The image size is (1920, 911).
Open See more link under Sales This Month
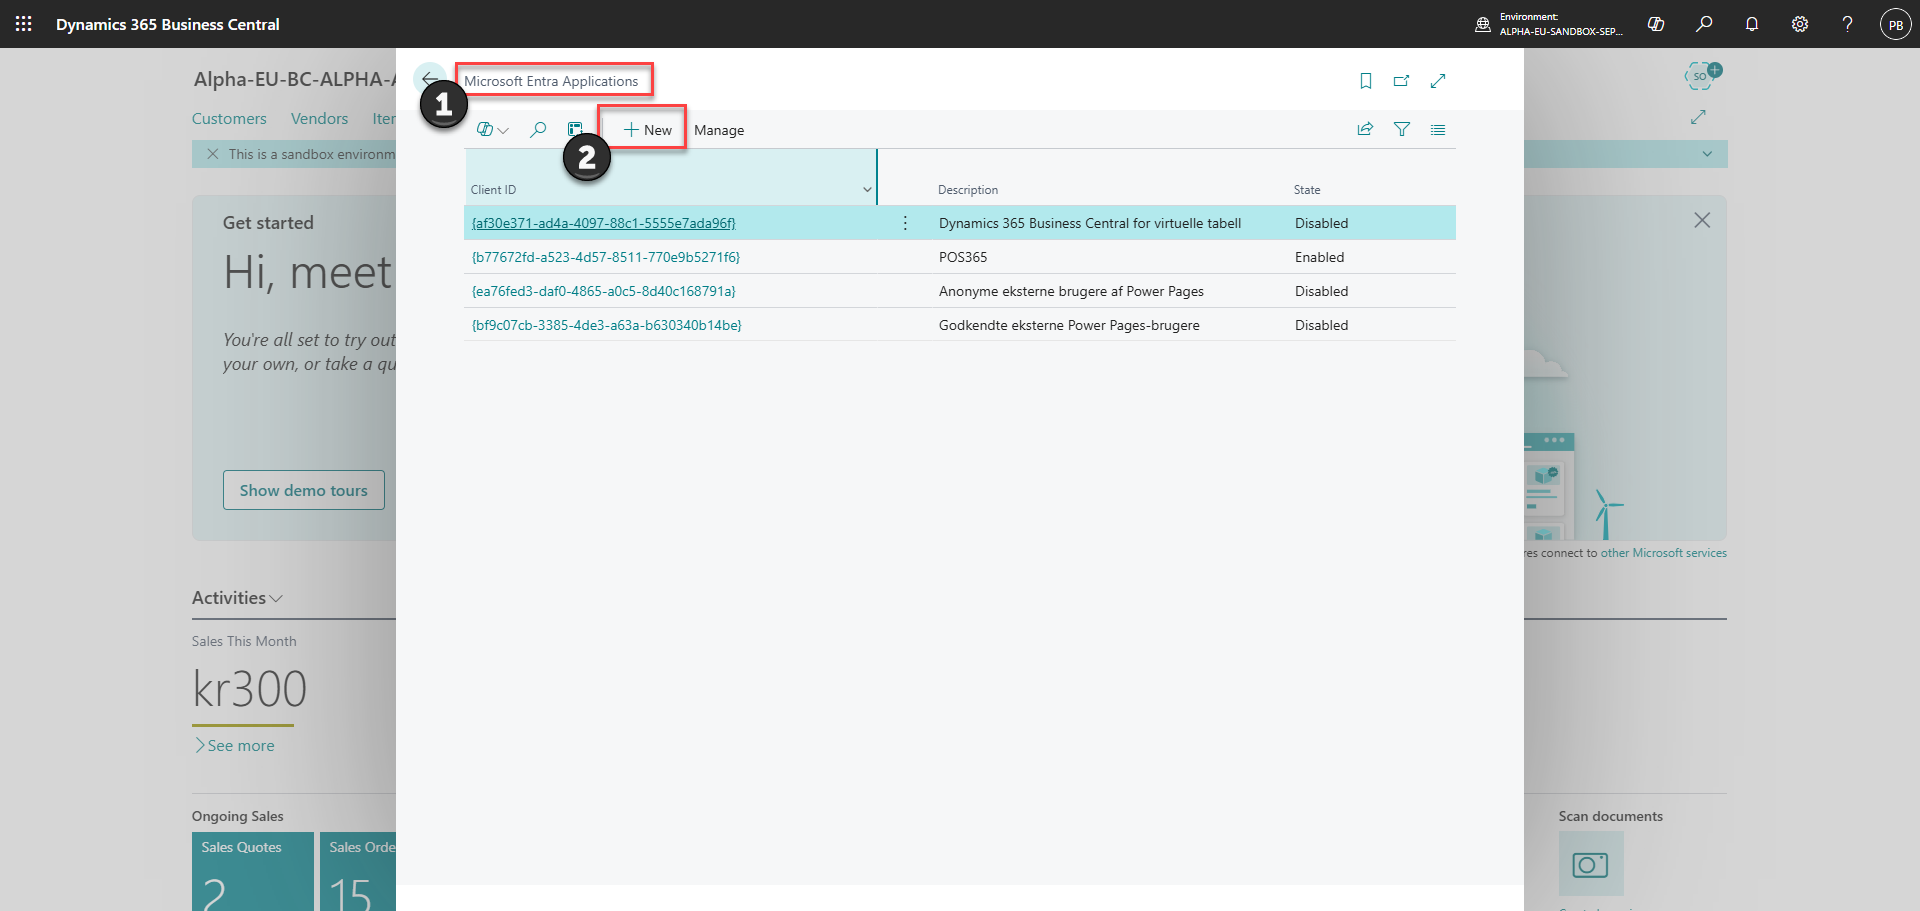(235, 746)
